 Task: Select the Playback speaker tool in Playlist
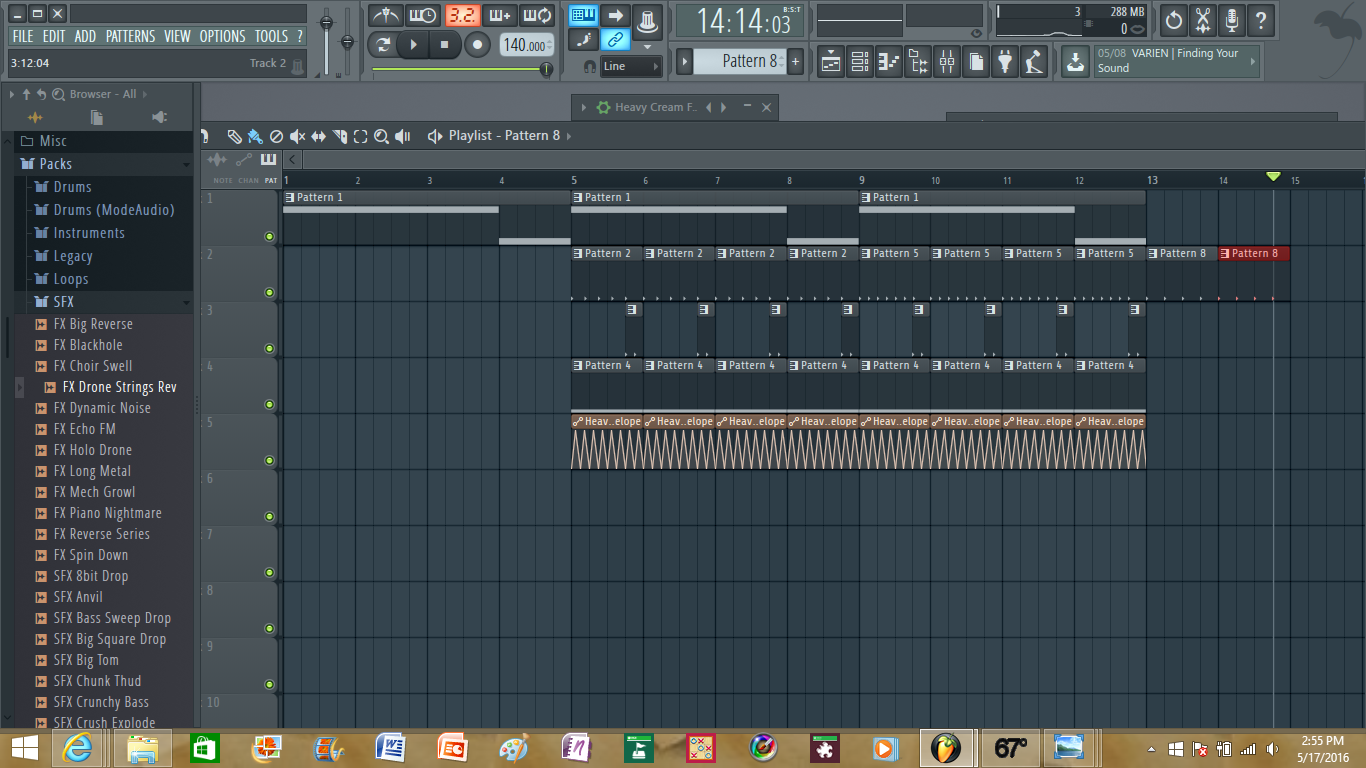tap(402, 136)
